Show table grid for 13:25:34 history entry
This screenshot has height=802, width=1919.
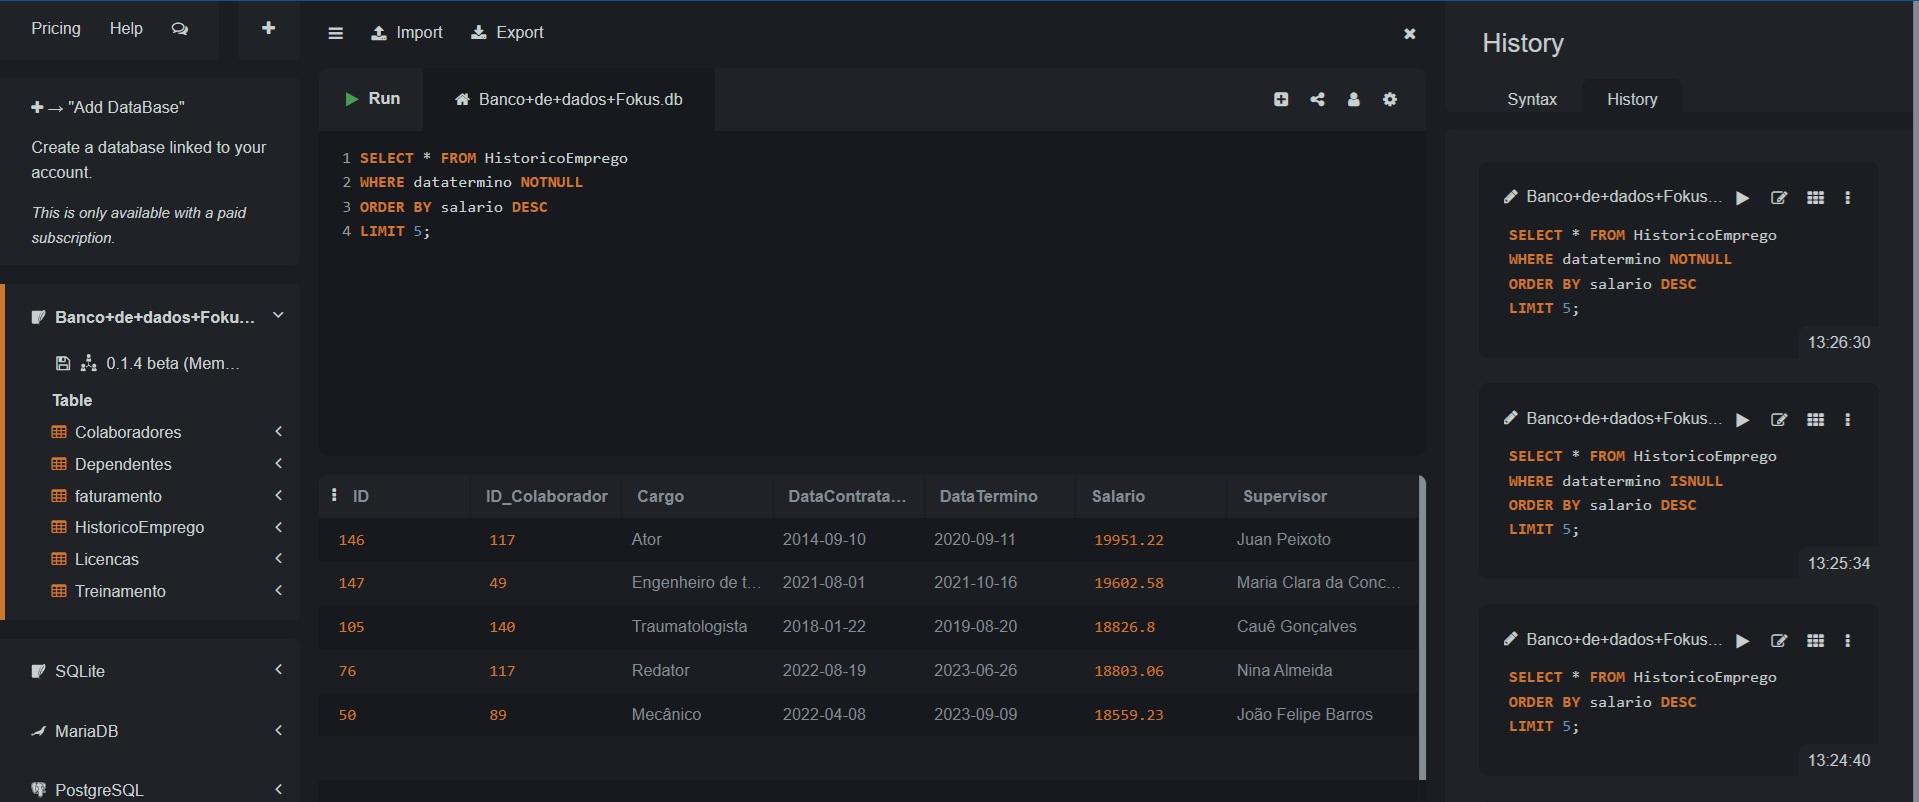[1816, 420]
